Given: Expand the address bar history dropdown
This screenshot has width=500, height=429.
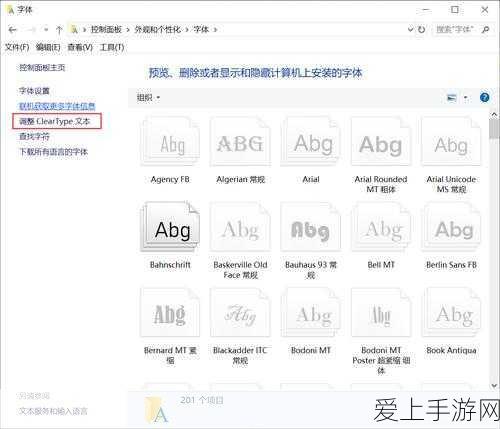Looking at the screenshot, I should click(x=411, y=30).
